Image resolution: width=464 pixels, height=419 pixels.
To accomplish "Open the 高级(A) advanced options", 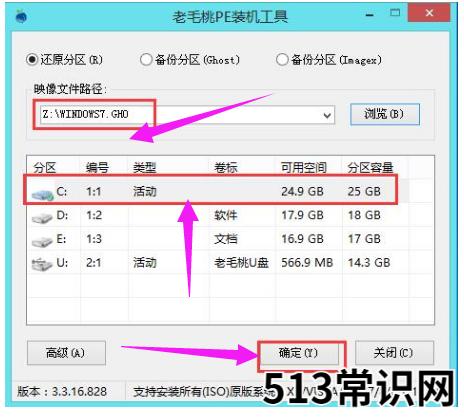I will coord(66,353).
